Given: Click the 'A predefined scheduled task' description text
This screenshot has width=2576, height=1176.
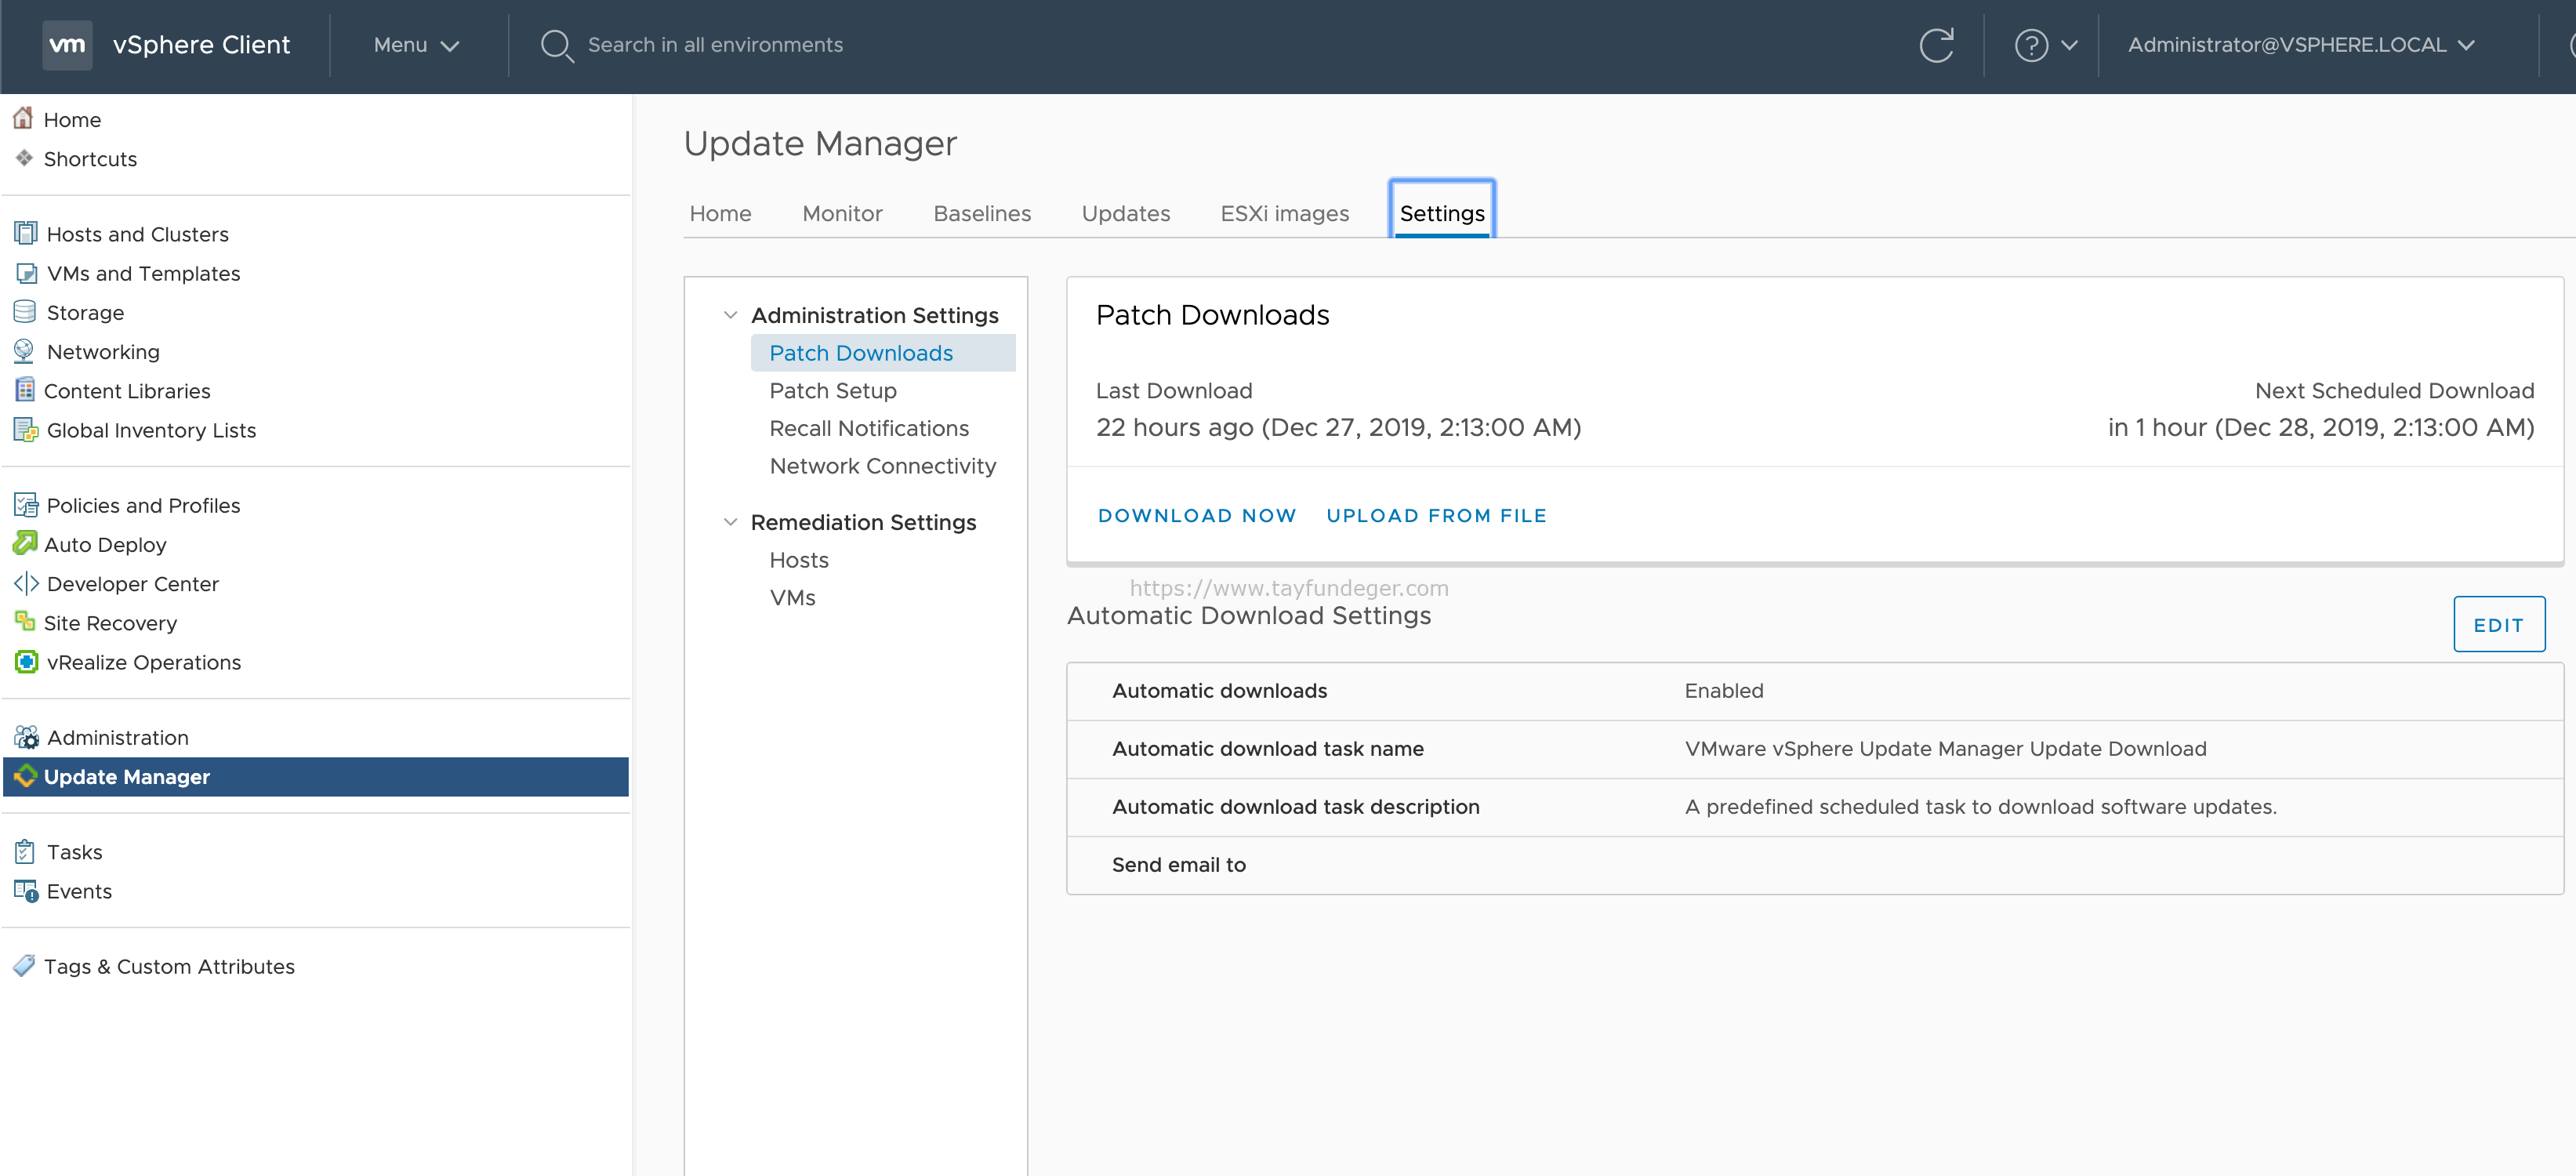Looking at the screenshot, I should pos(1980,807).
